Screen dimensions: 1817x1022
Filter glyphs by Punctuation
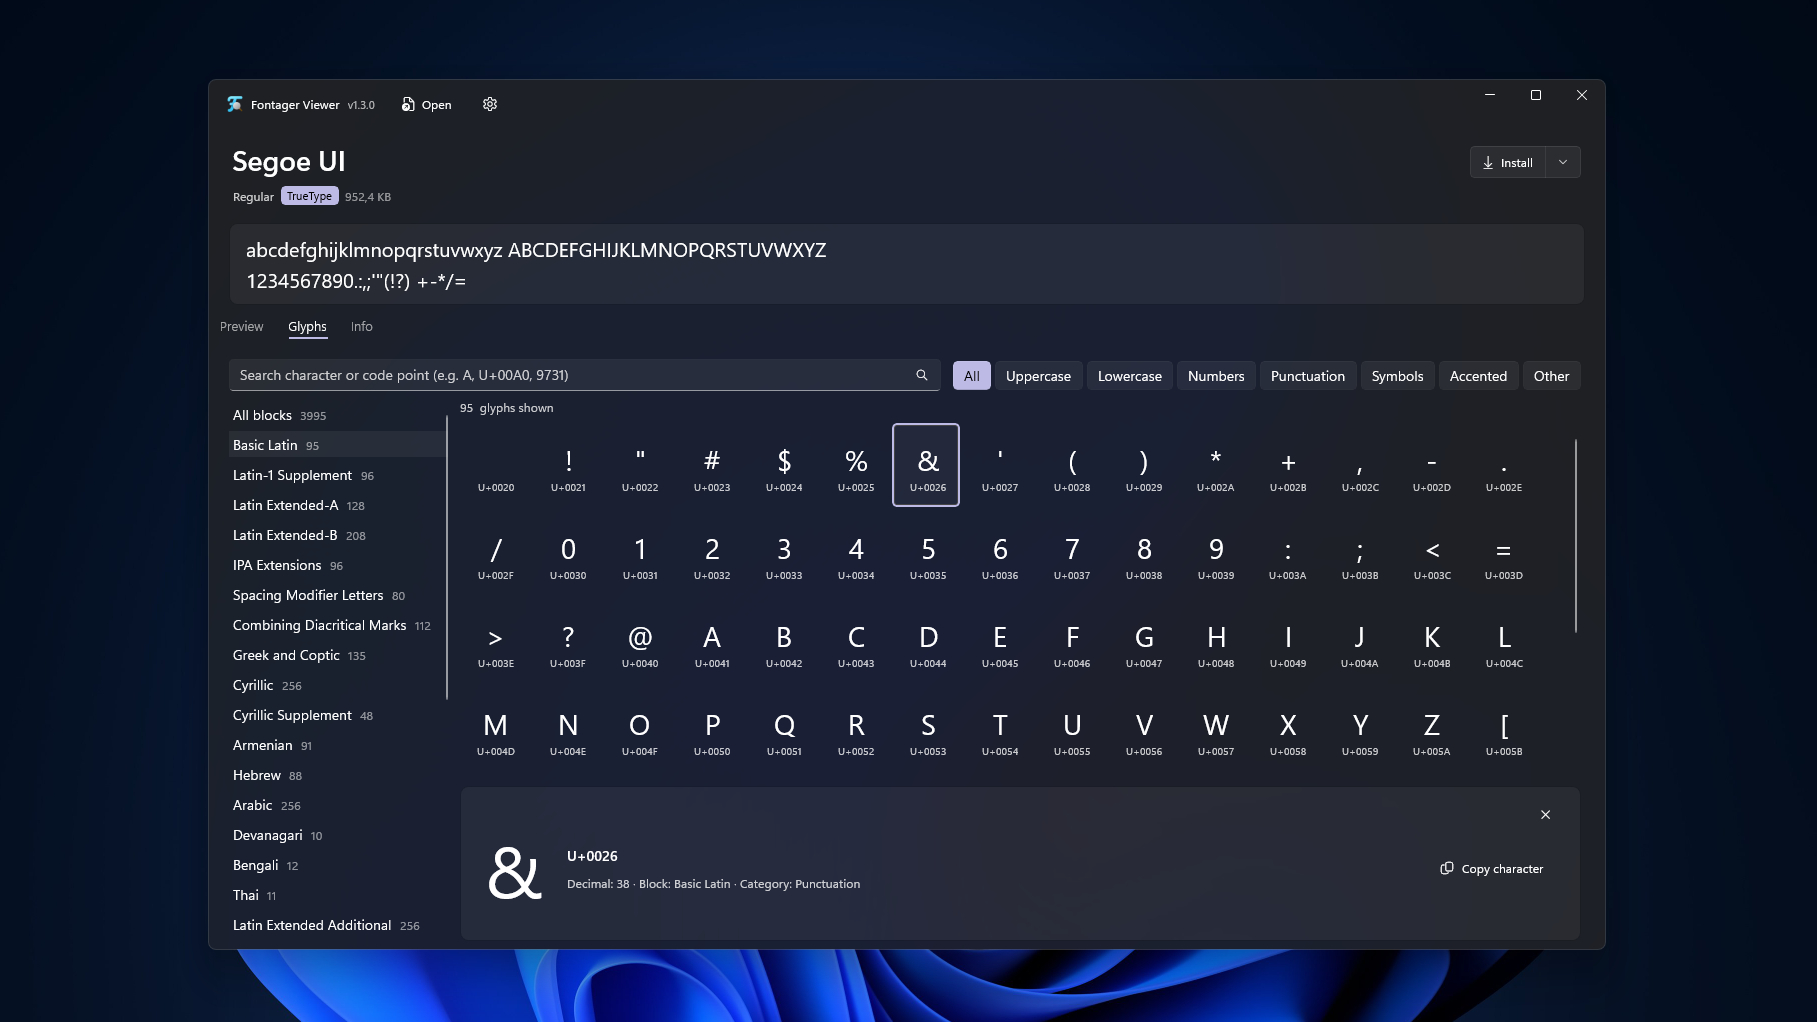coord(1308,376)
